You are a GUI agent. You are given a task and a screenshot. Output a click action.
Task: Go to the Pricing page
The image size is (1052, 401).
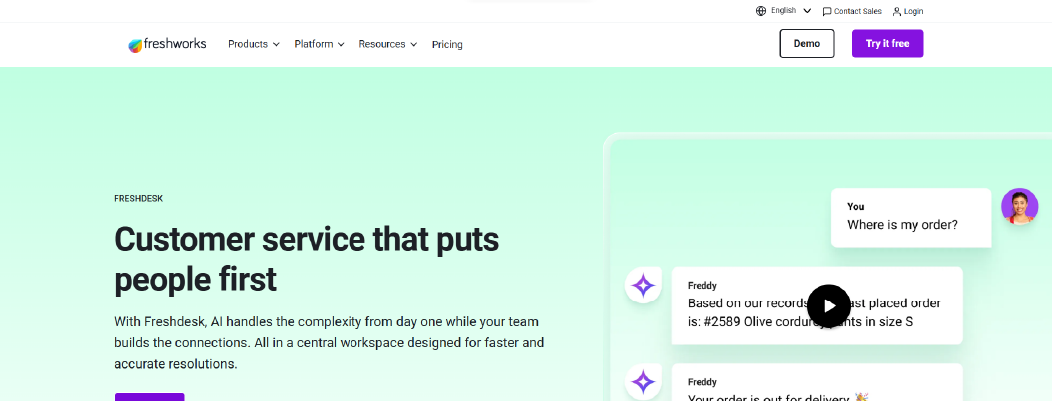coord(447,44)
